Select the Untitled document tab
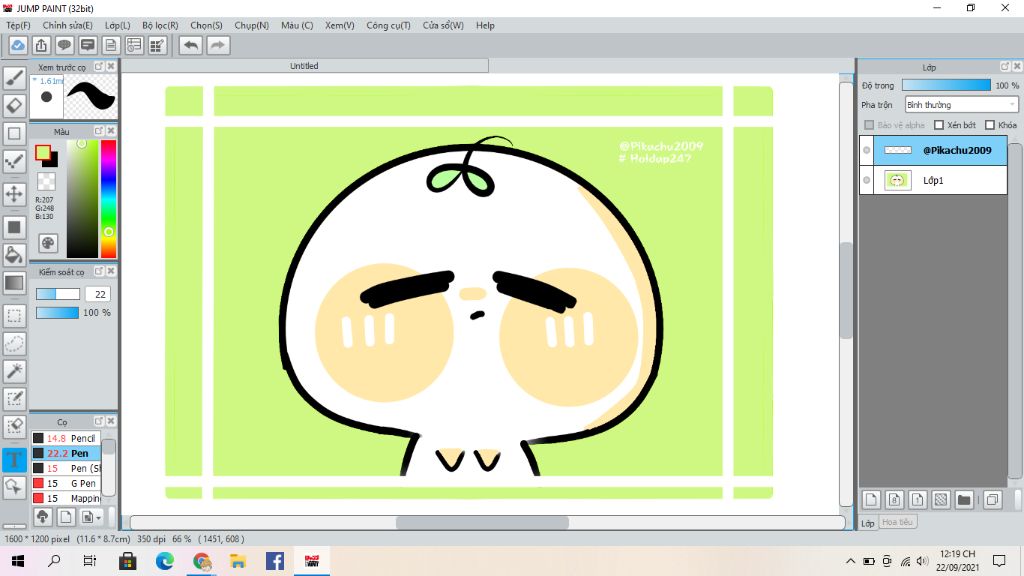Viewport: 1024px width, 576px height. pos(304,66)
